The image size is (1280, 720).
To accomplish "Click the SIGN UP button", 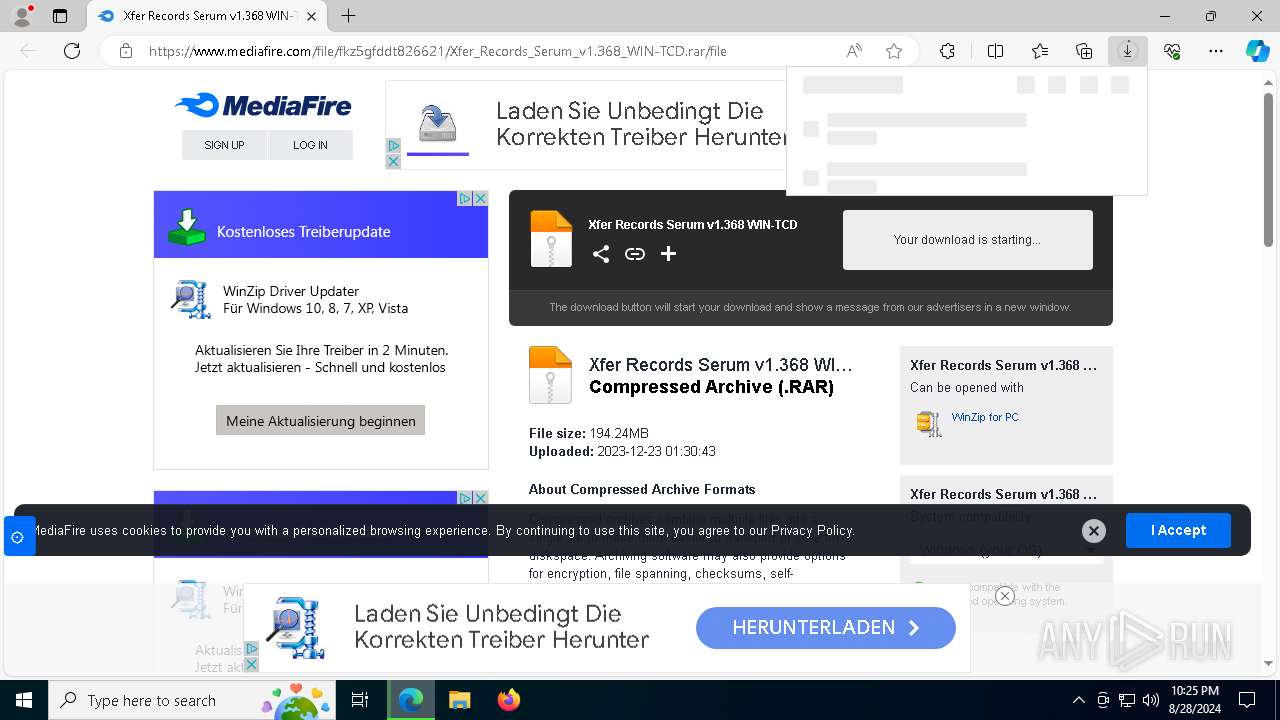I will coord(224,145).
